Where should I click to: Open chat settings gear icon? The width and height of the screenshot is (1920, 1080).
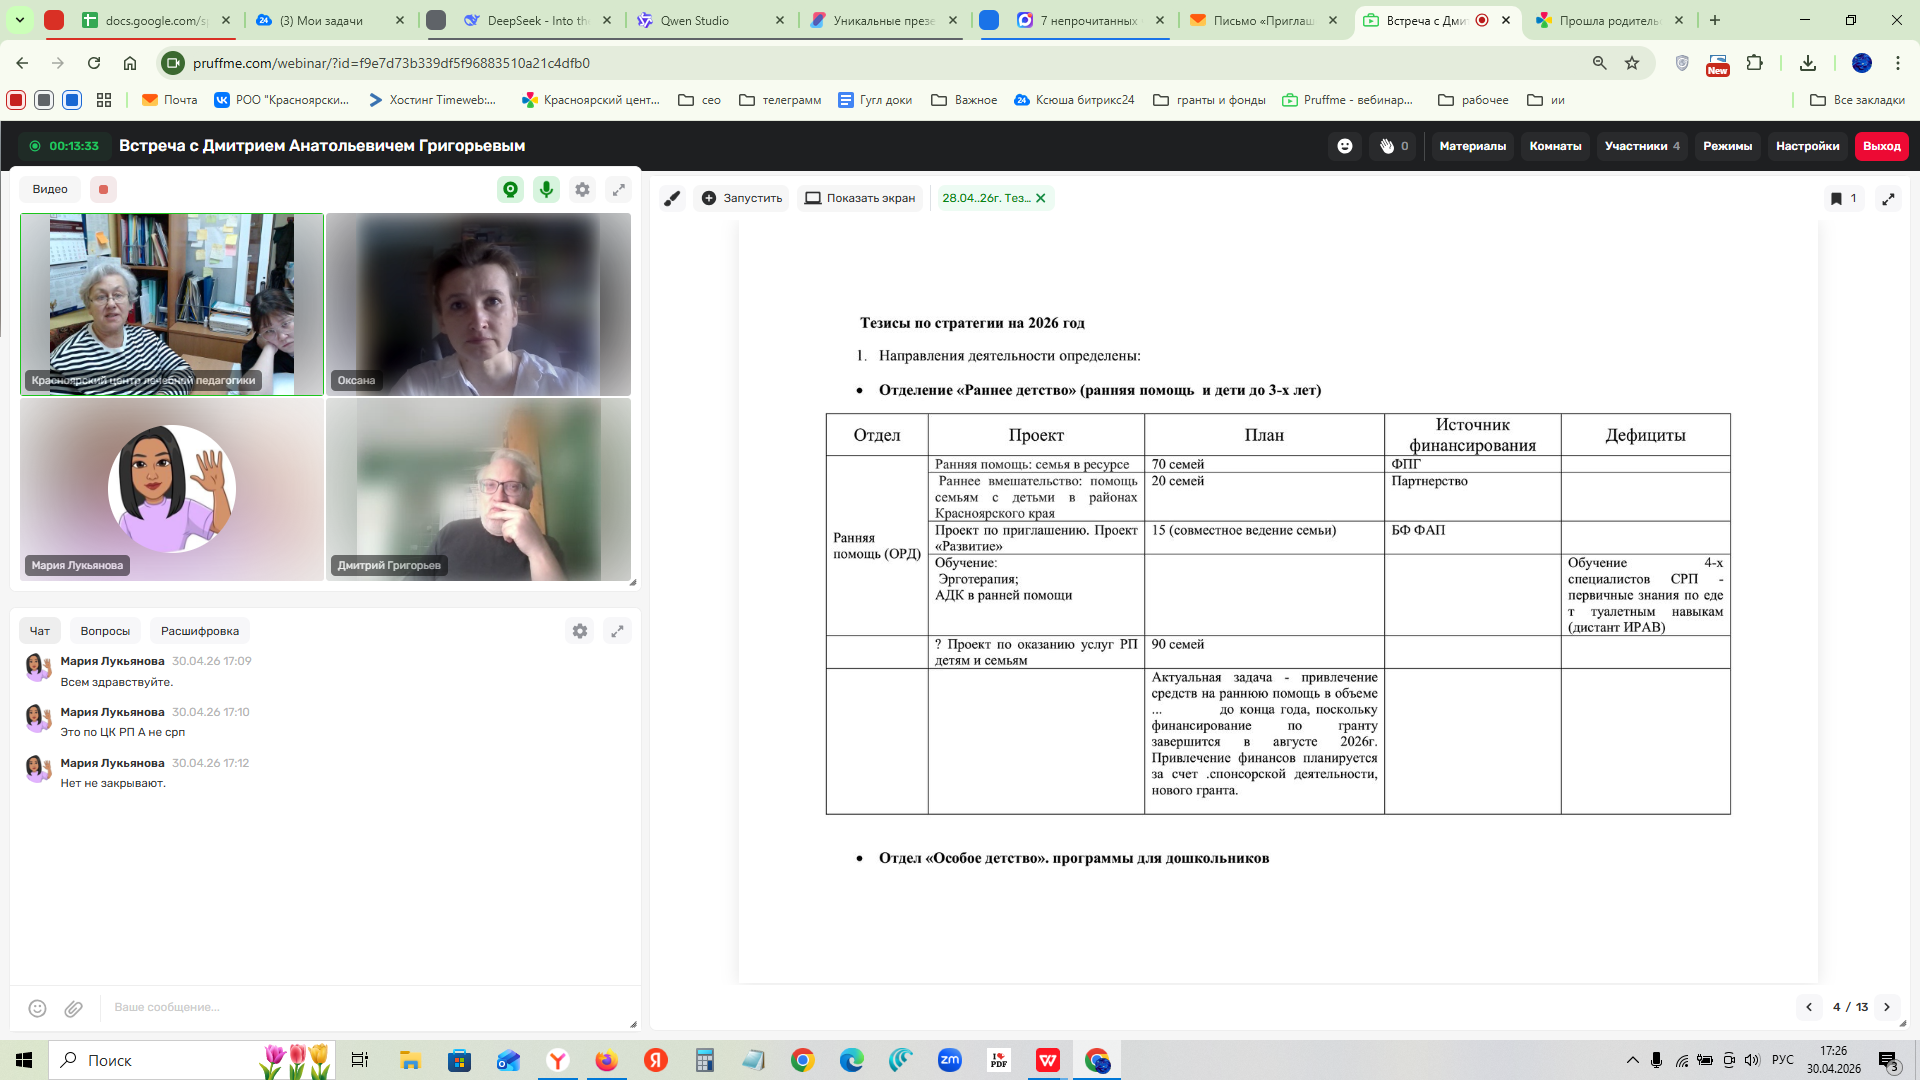pos(580,631)
